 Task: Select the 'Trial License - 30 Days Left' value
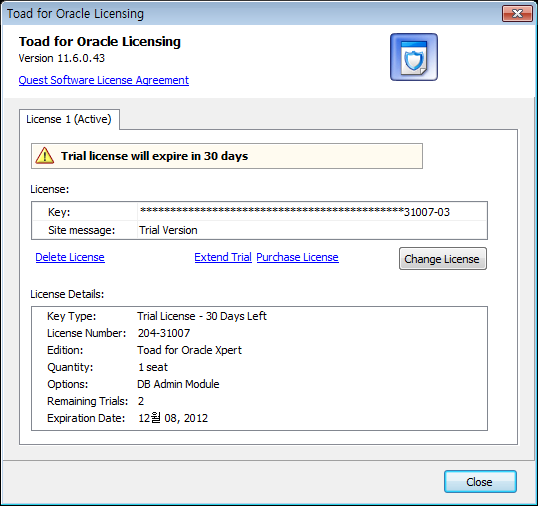tap(202, 316)
